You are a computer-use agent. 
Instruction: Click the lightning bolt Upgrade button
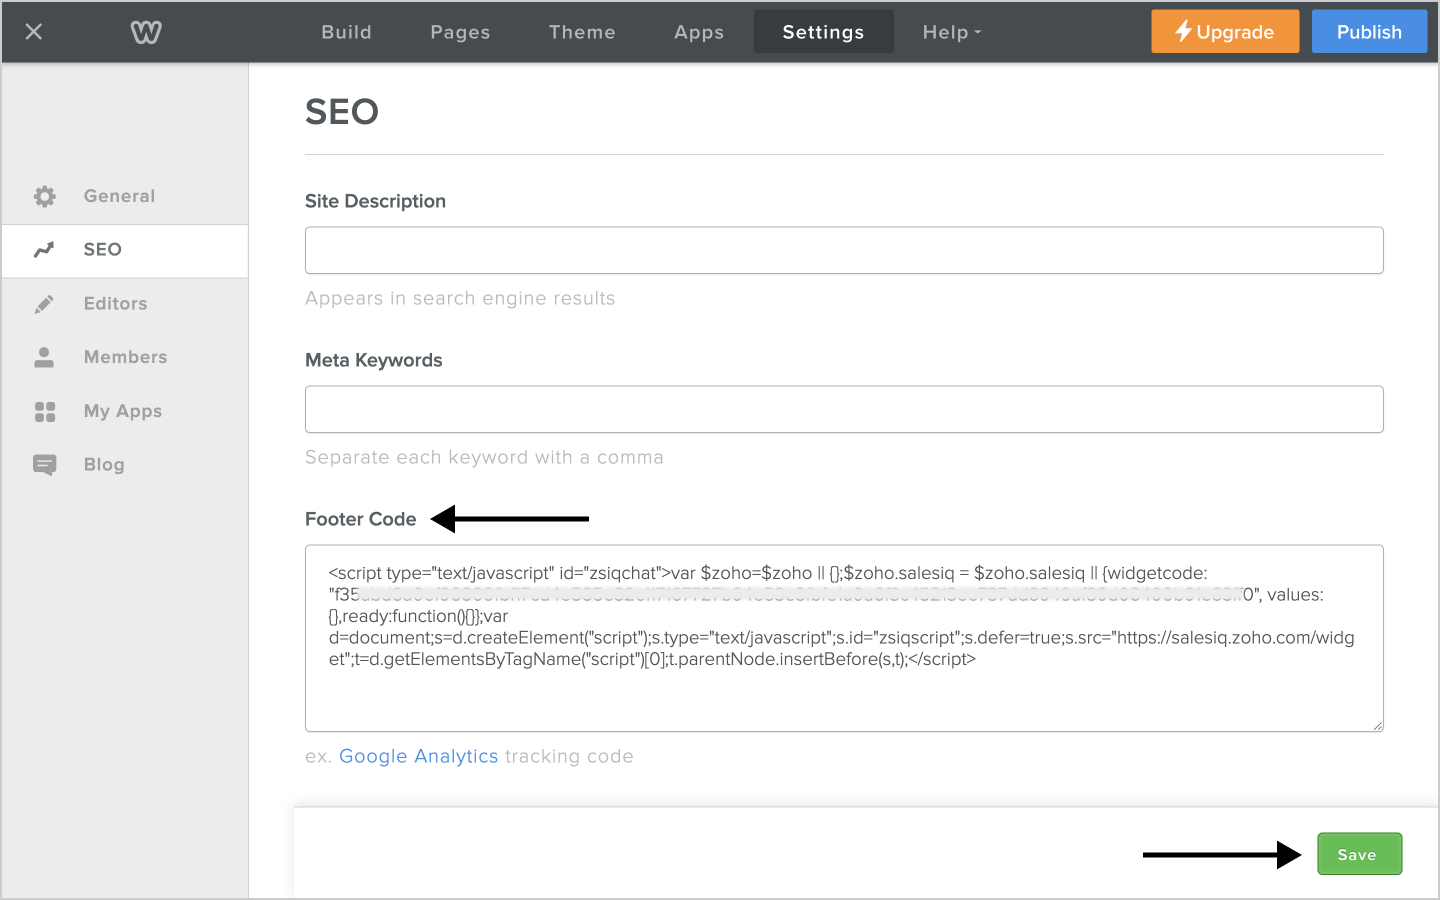point(1225,32)
